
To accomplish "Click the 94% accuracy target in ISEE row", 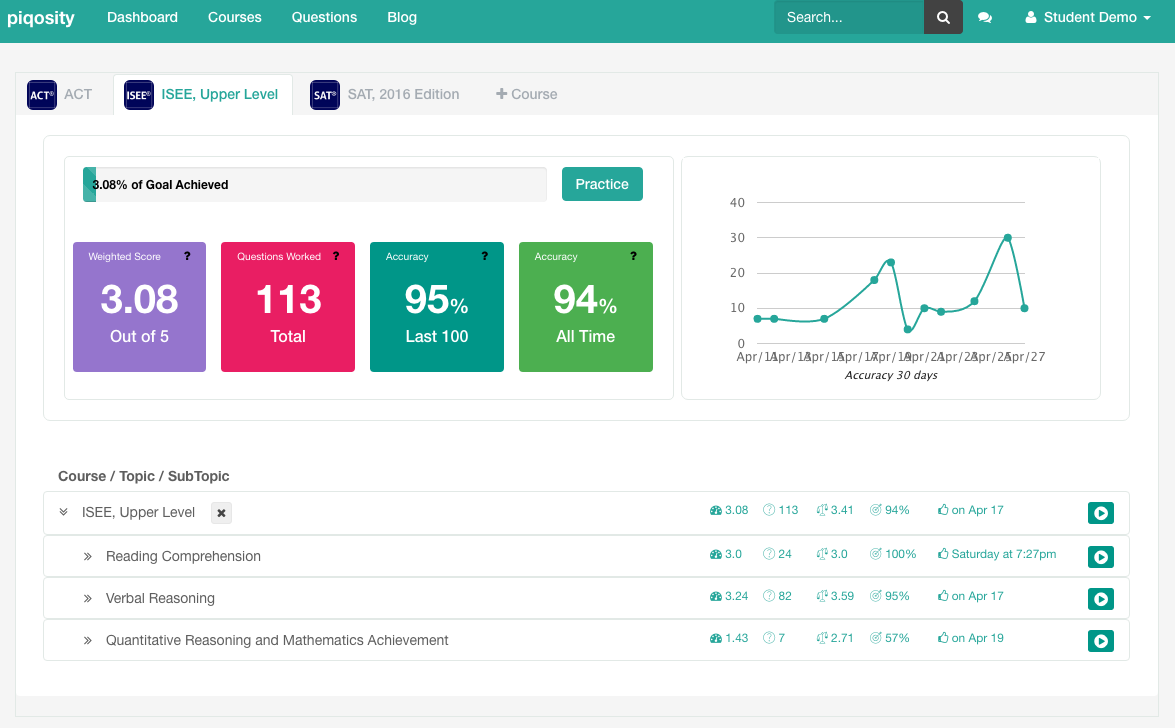I will tap(889, 510).
